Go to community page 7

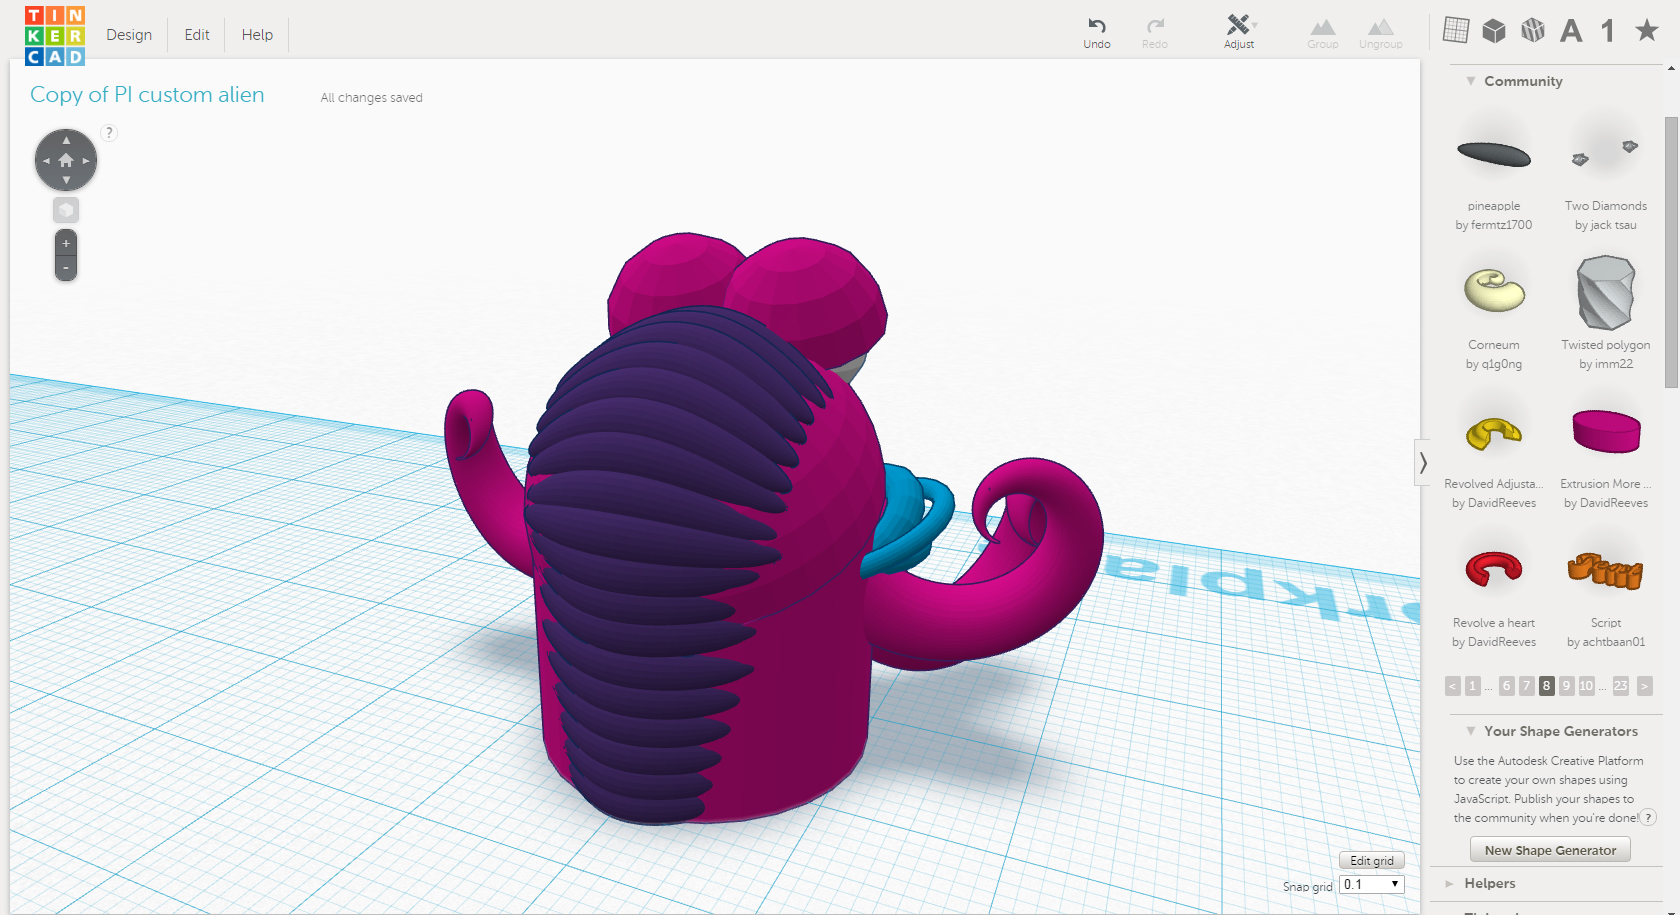[x=1526, y=686]
